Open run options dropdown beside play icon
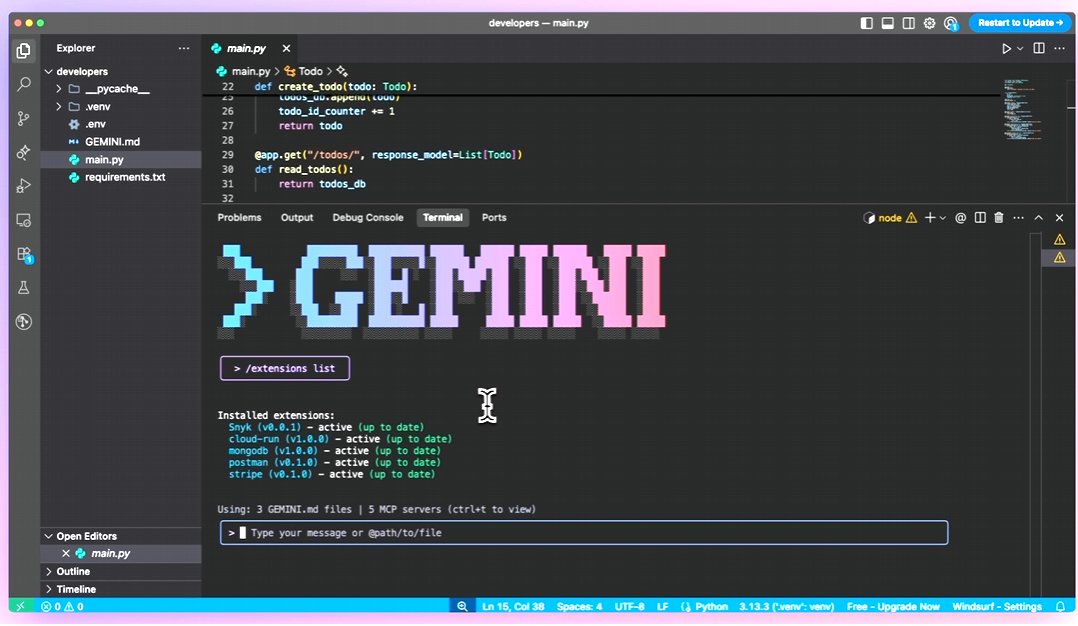The image size is (1078, 626). 1020,49
